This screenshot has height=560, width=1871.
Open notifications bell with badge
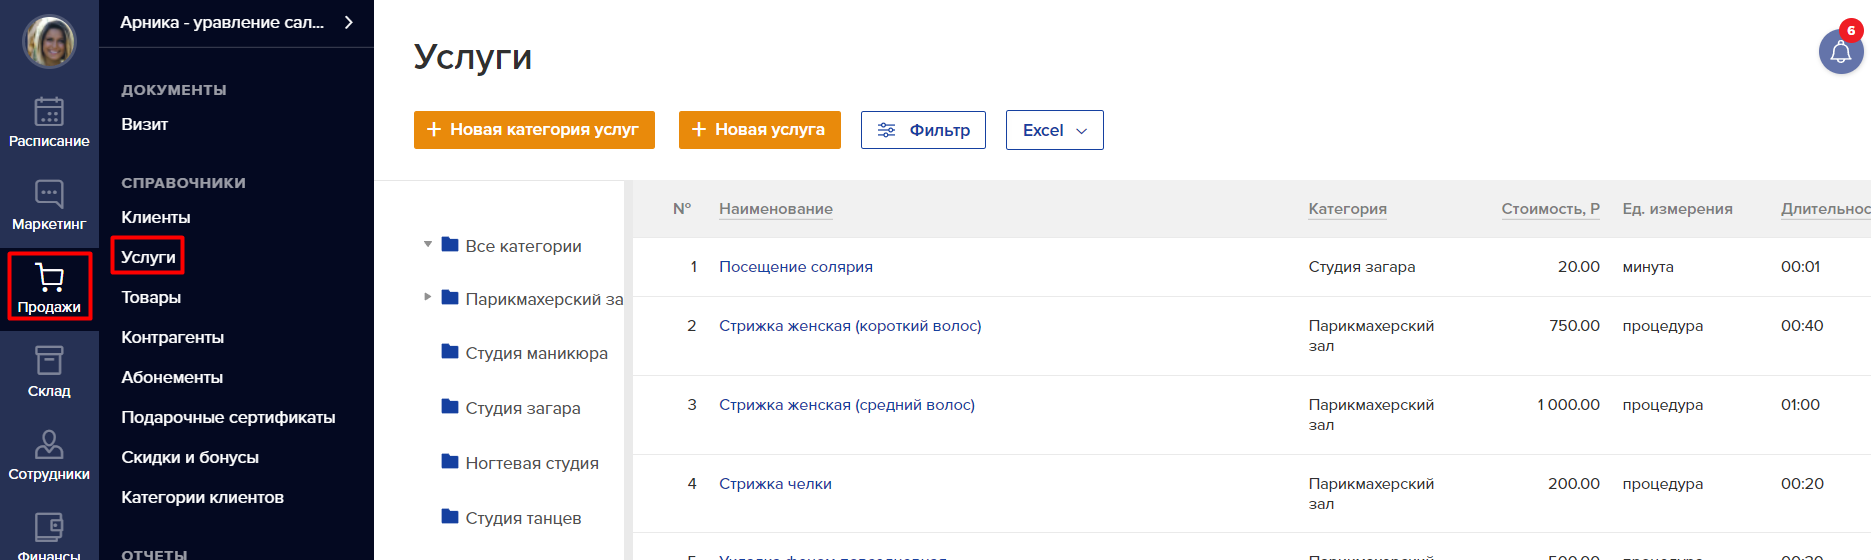(1841, 51)
